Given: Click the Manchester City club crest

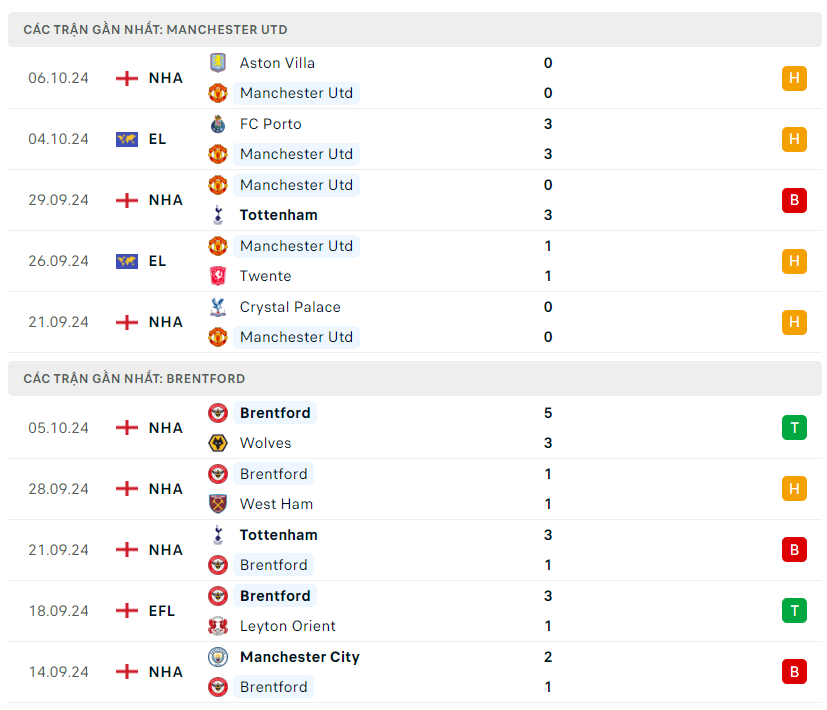Looking at the screenshot, I should tap(218, 657).
